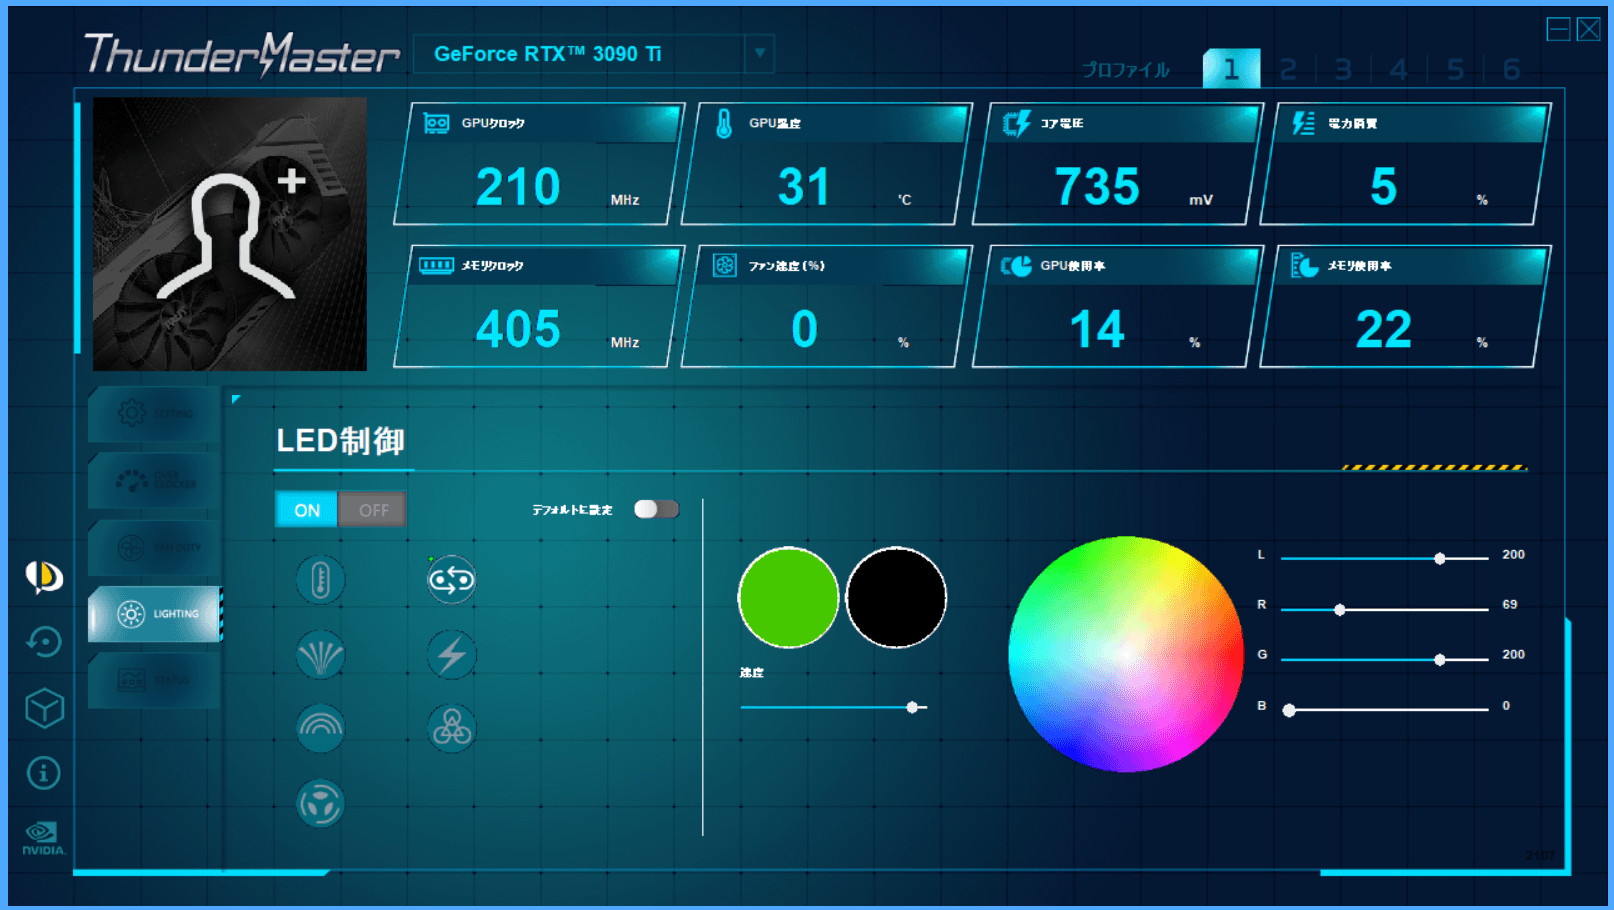Viewport: 1614px width, 910px height.
Task: Click the R value 69
Action: [1510, 604]
